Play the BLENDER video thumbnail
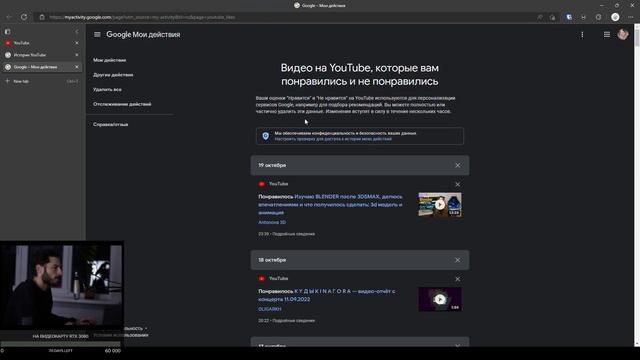The width and height of the screenshot is (640, 360). 440,204
